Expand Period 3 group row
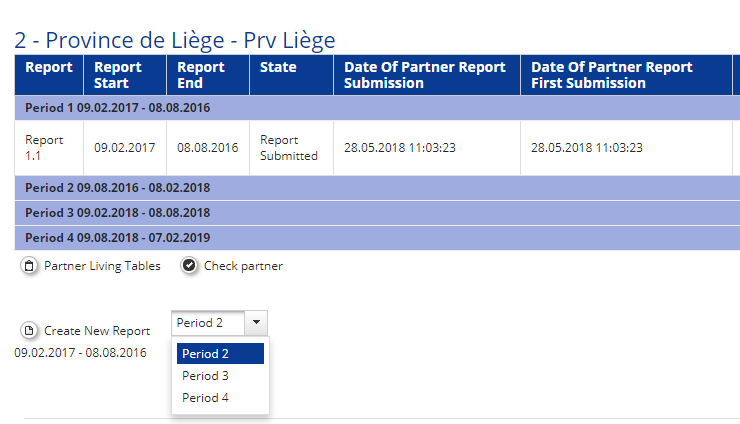740x424 pixels. [117, 213]
